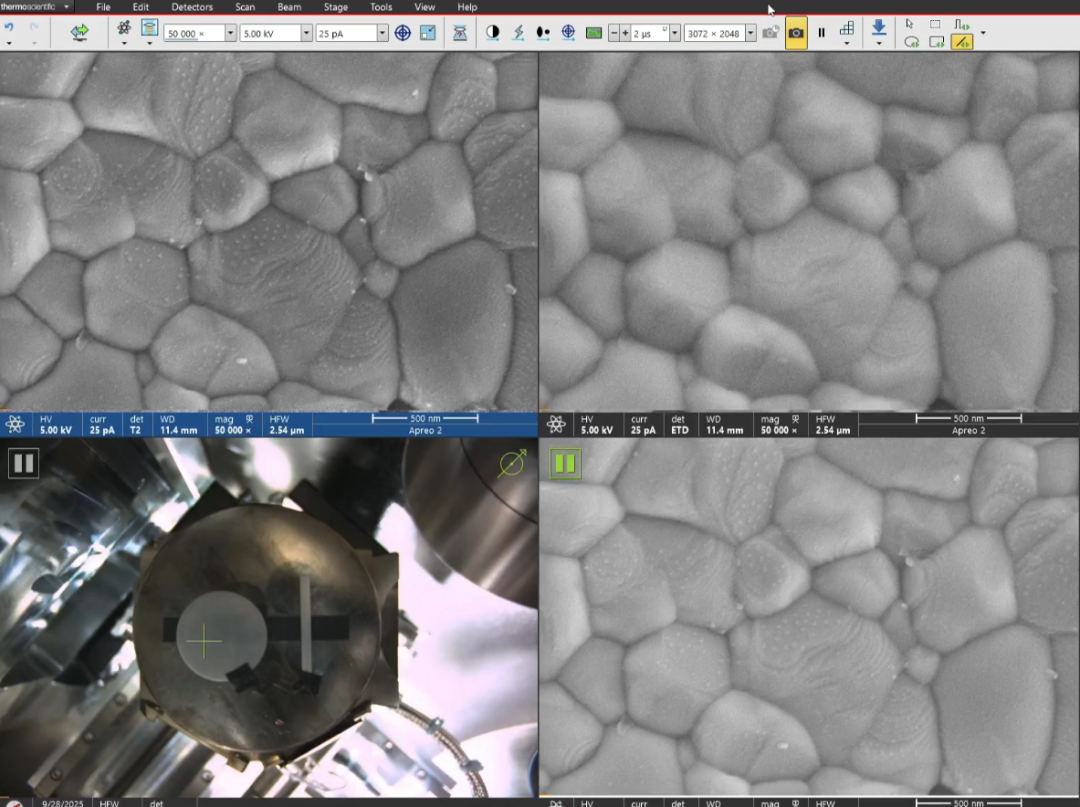Open the dwell time 2 µs dropdown

675,33
